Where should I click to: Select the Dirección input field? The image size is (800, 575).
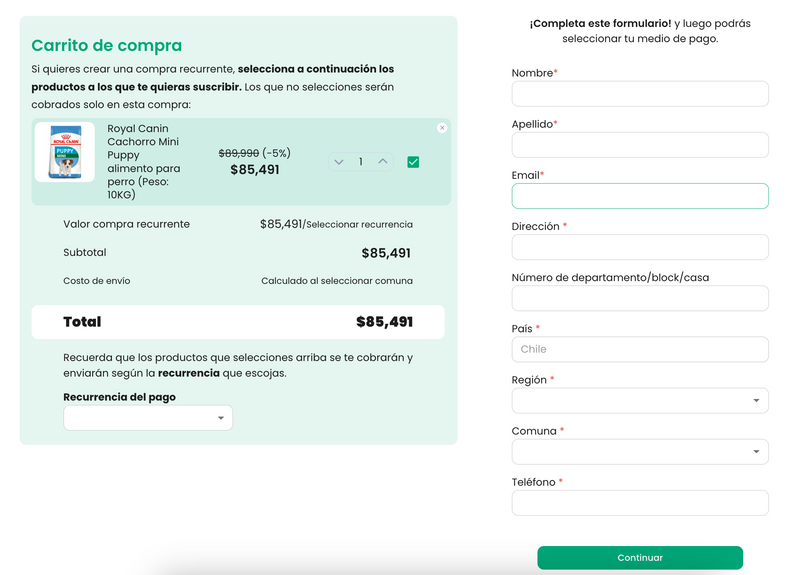click(x=640, y=247)
